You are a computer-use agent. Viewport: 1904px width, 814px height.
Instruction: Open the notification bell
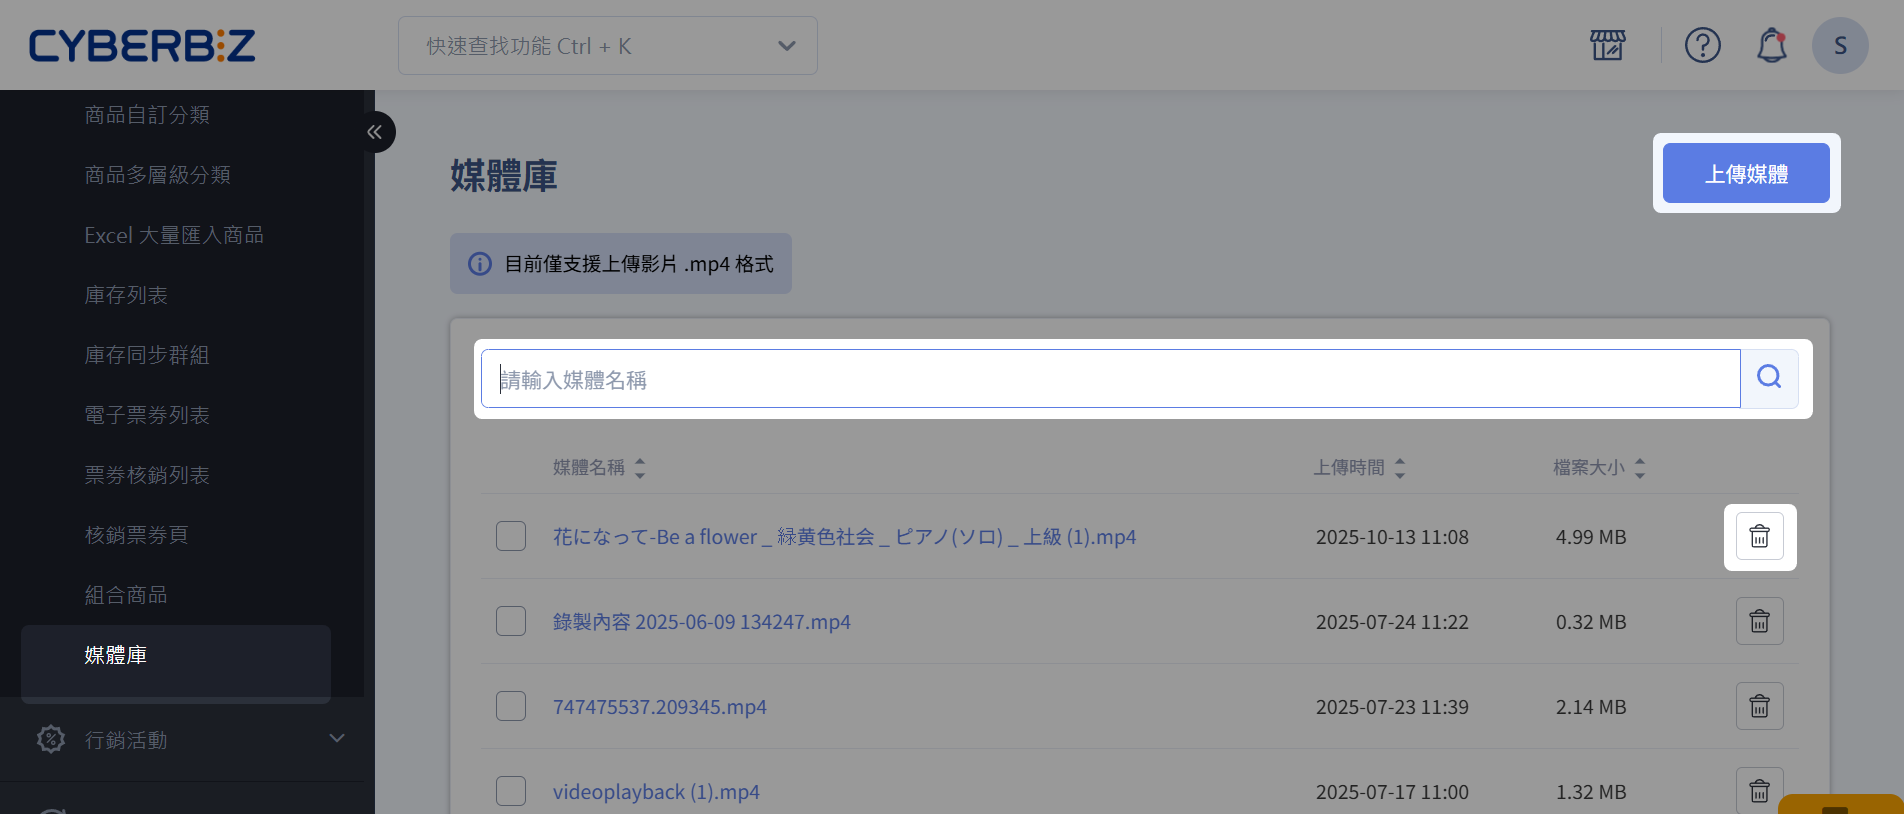tap(1772, 45)
